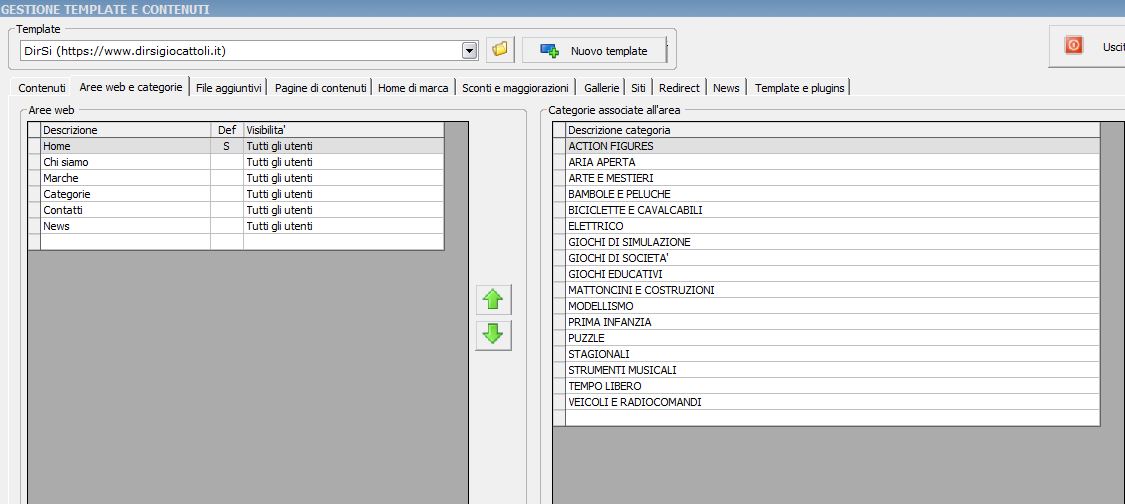This screenshot has width=1125, height=504.
Task: Click the Def cell S of Home row
Action: pos(227,146)
